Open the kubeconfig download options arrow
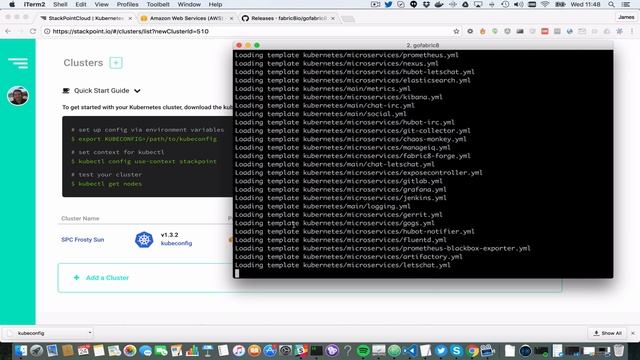This screenshot has height=360, width=640. pyautogui.click(x=90, y=333)
